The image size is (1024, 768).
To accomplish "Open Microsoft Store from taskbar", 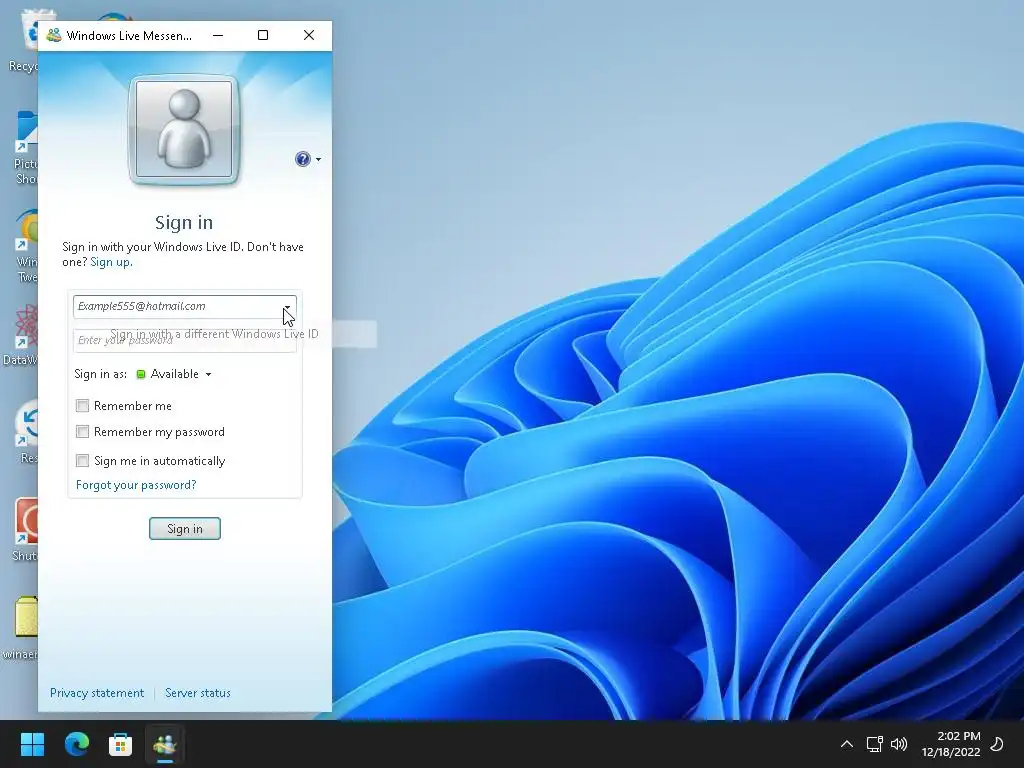I will click(120, 744).
